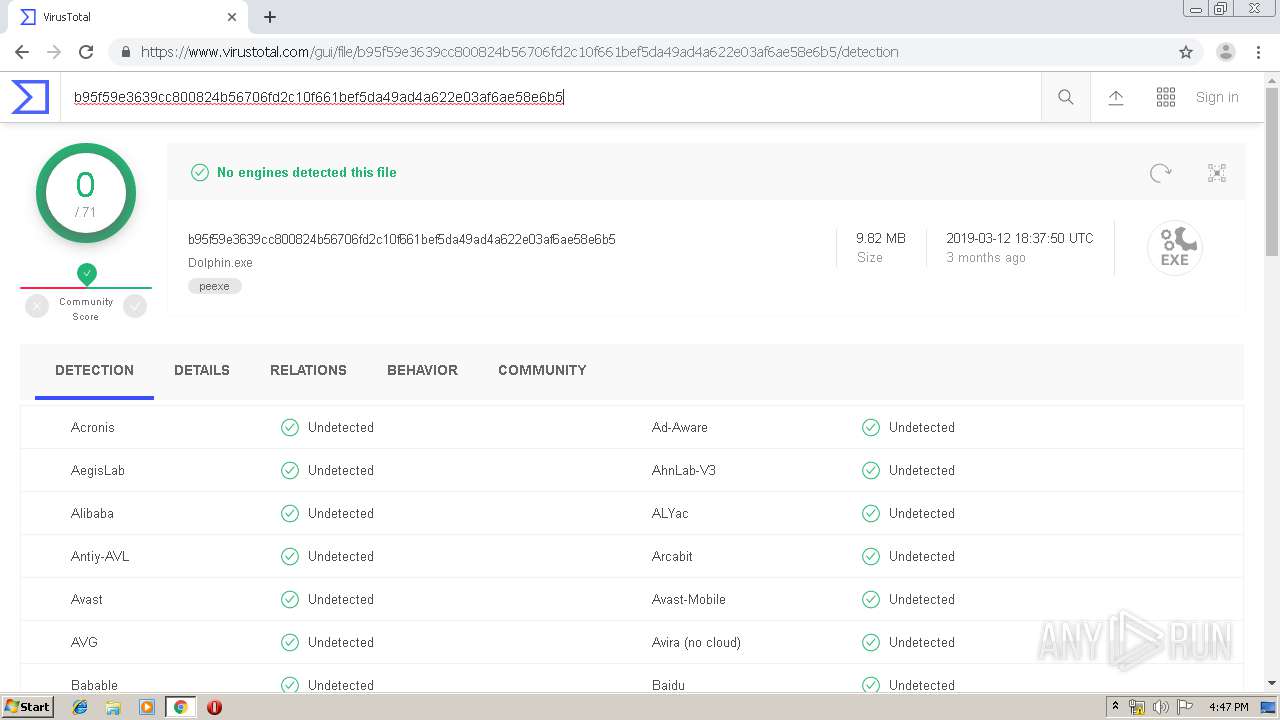The width and height of the screenshot is (1280, 720).
Task: Click the VirusTotal logo icon
Action: click(x=30, y=97)
